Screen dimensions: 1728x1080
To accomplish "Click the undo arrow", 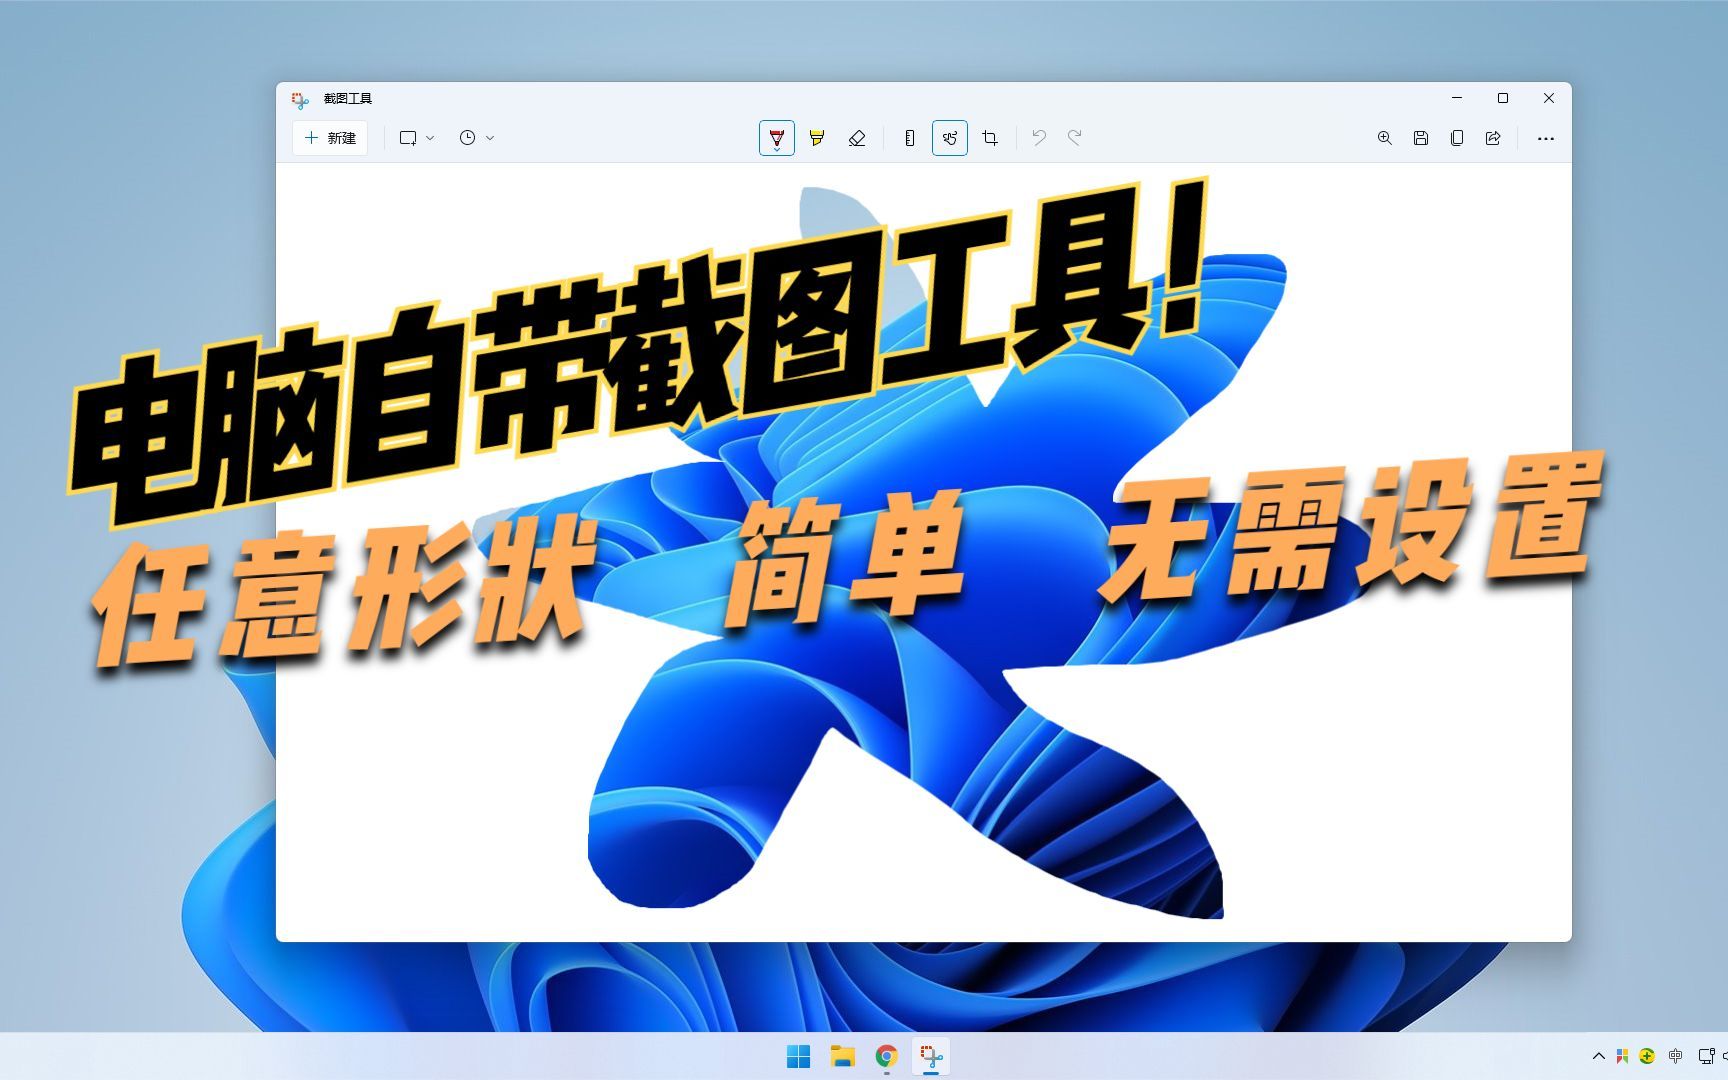I will [x=1039, y=138].
